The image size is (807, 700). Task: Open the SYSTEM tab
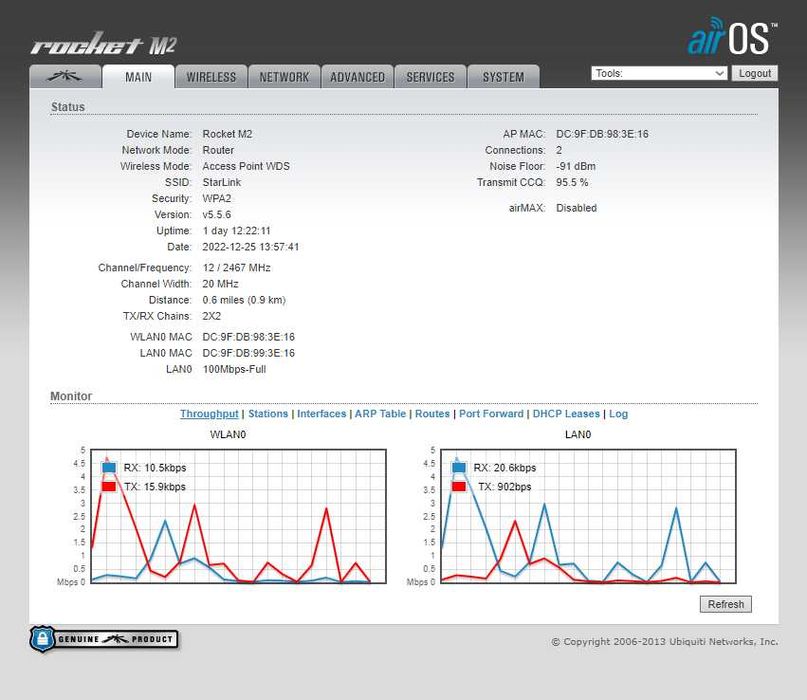[503, 77]
